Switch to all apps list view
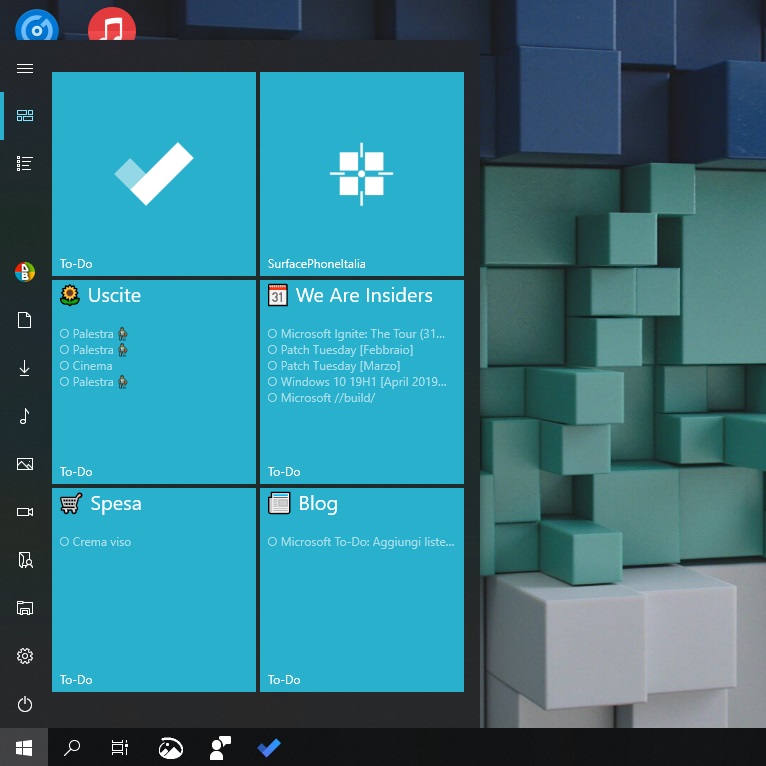 coord(25,164)
